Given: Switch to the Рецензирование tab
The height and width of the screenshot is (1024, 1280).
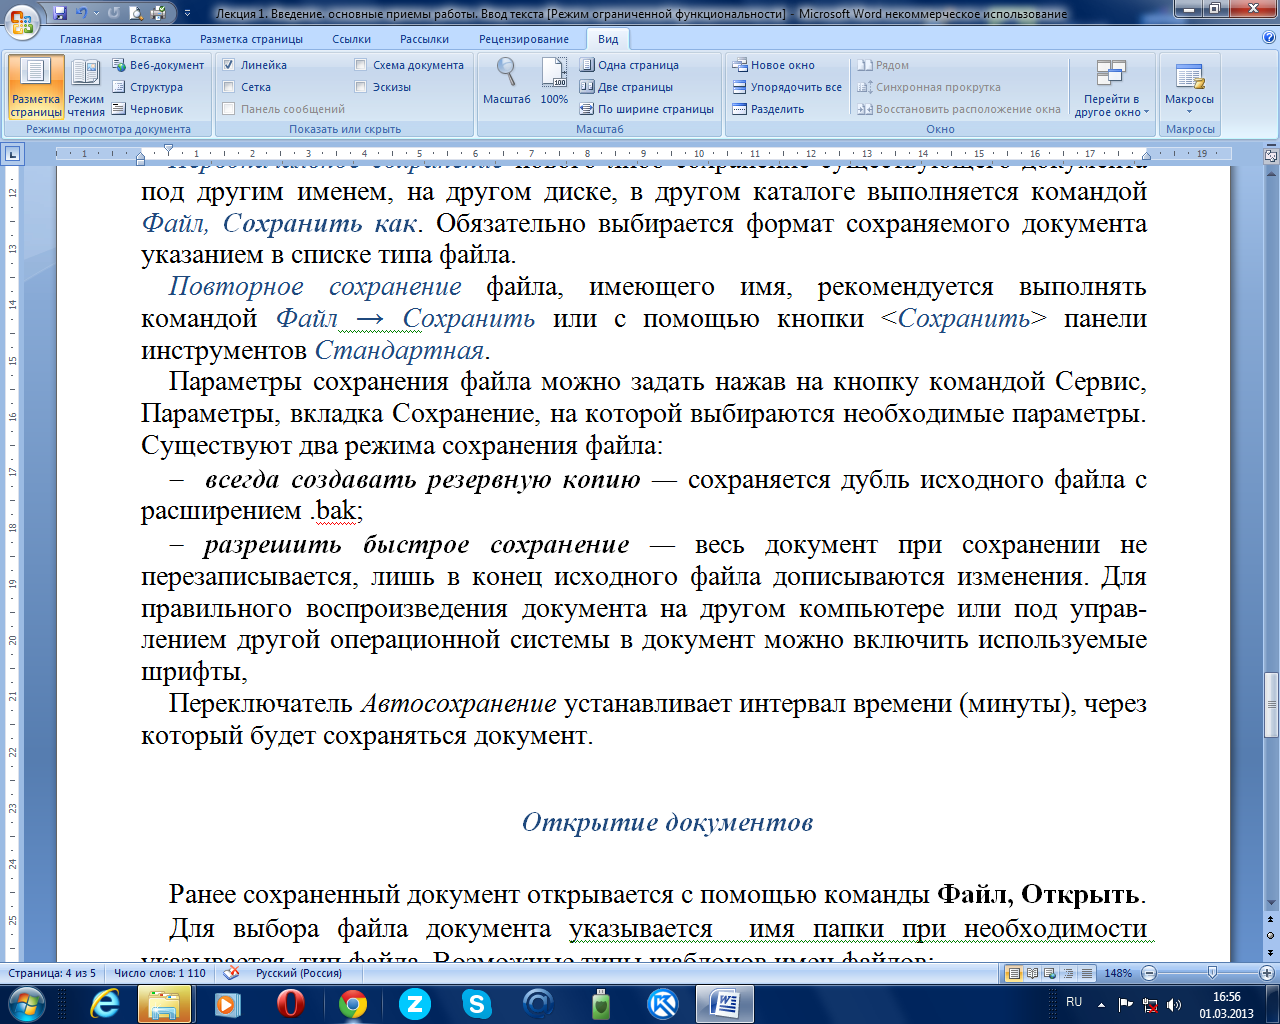Looking at the screenshot, I should (524, 39).
